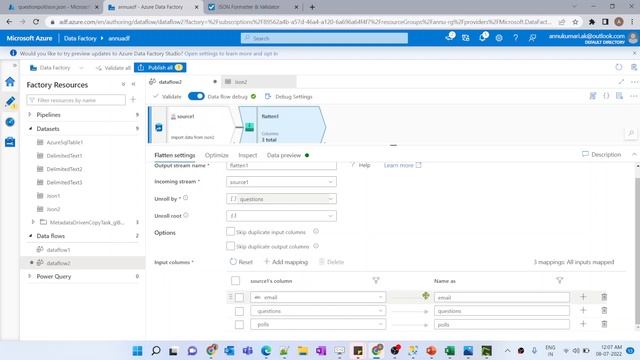Viewport: 640px width, 360px height.
Task: Tick the select-all checkbox in the mapping header
Action: click(236, 281)
